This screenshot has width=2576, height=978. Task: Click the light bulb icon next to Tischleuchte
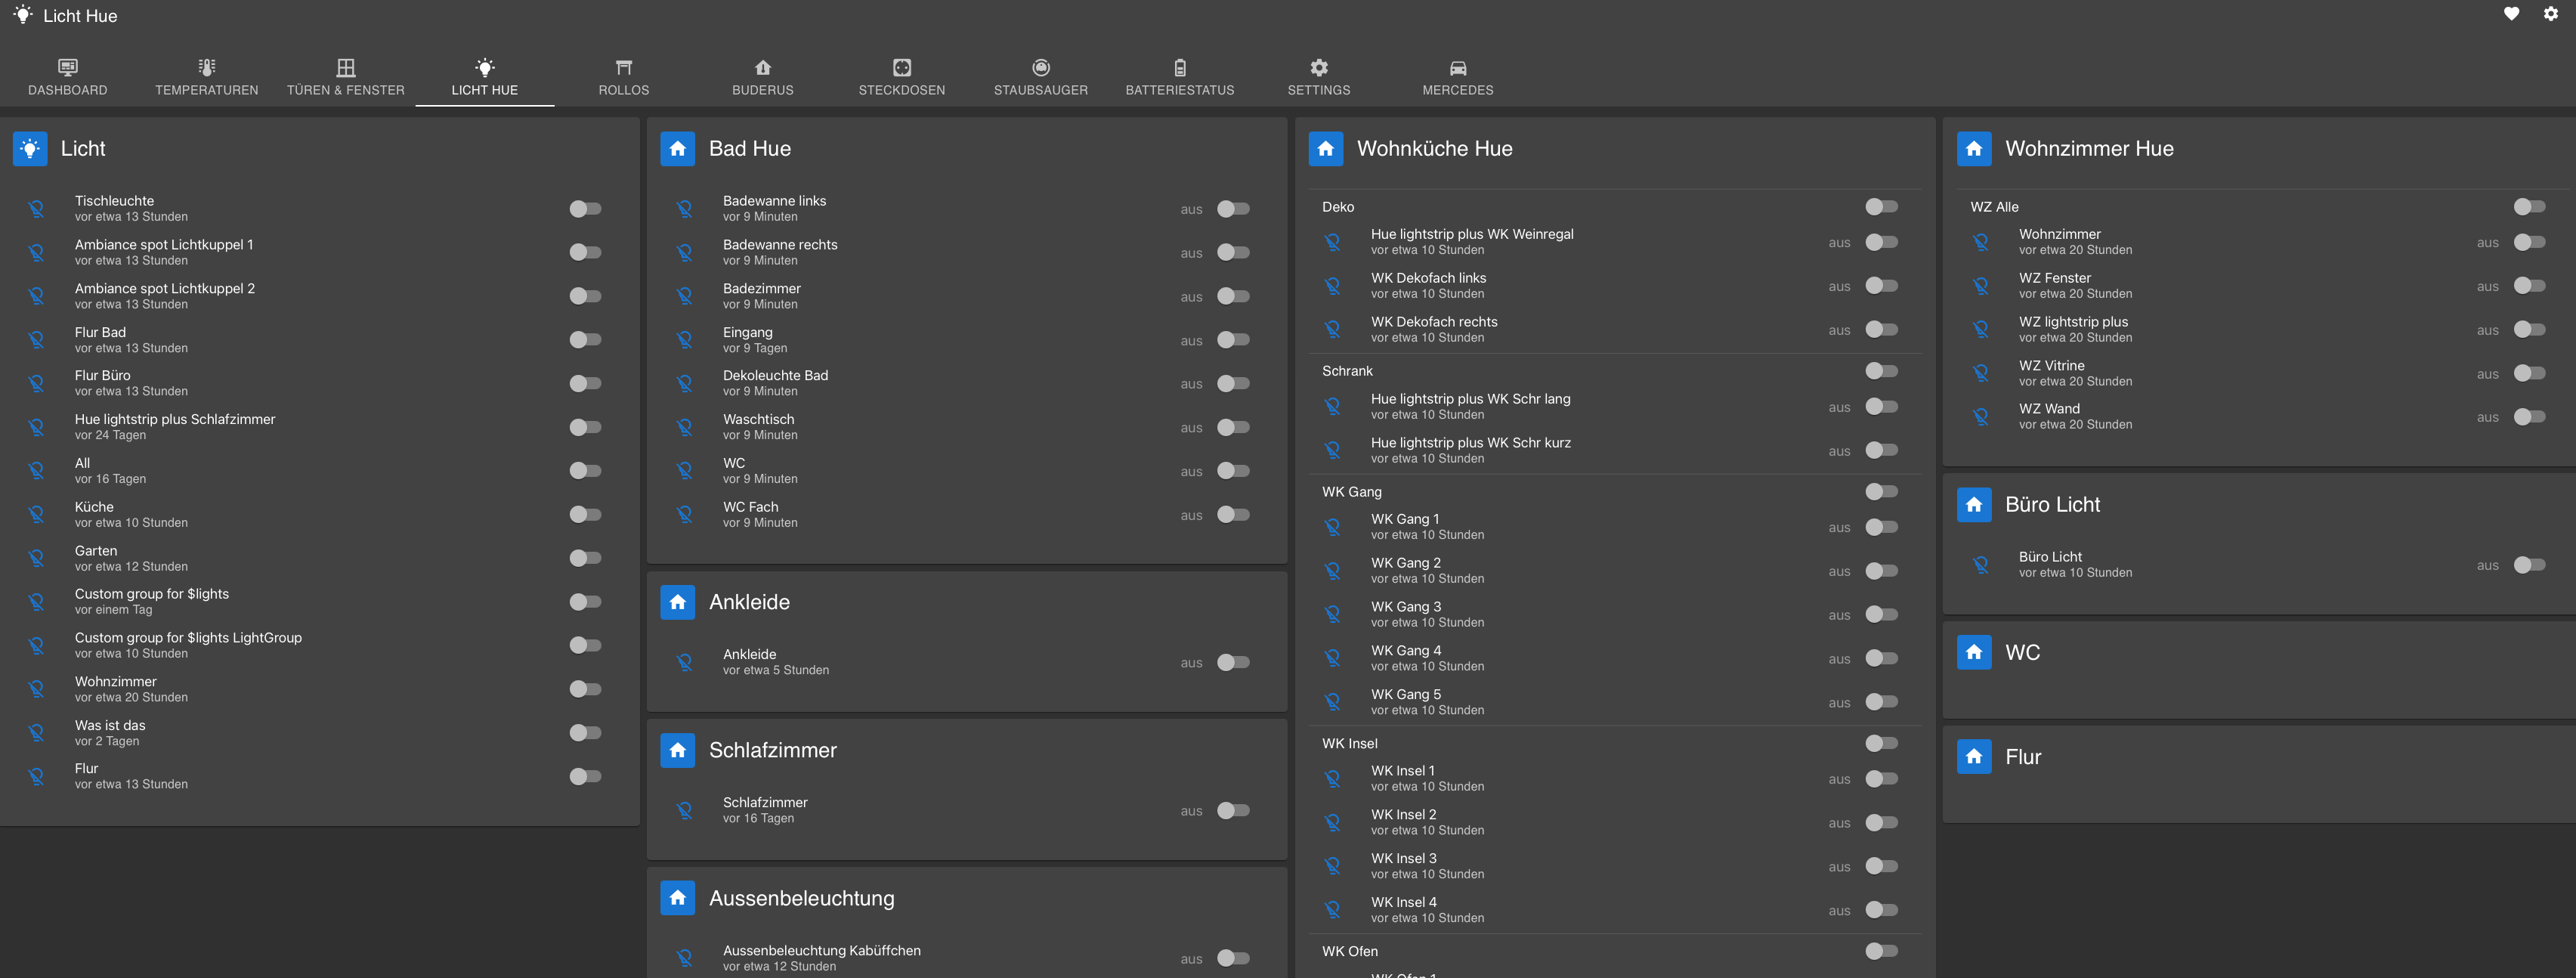coord(37,209)
